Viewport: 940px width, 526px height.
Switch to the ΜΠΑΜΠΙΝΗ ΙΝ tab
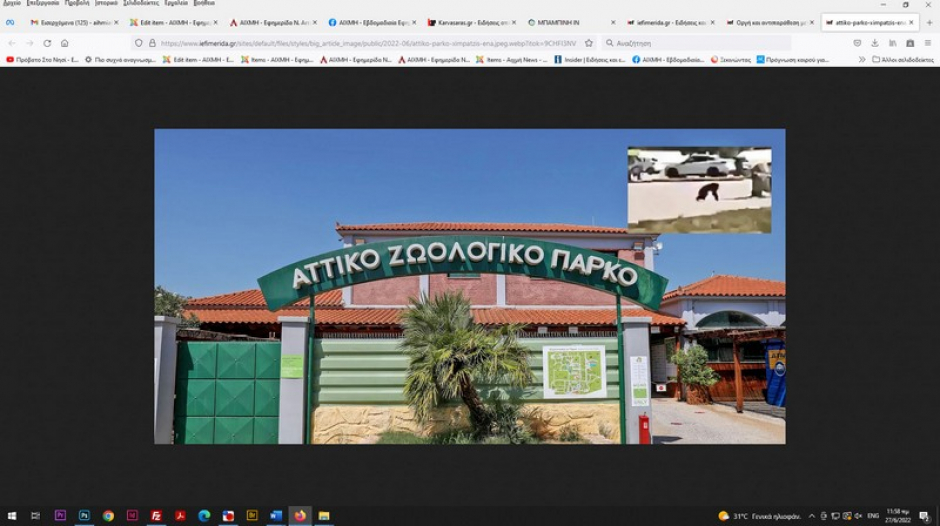pyautogui.click(x=569, y=22)
